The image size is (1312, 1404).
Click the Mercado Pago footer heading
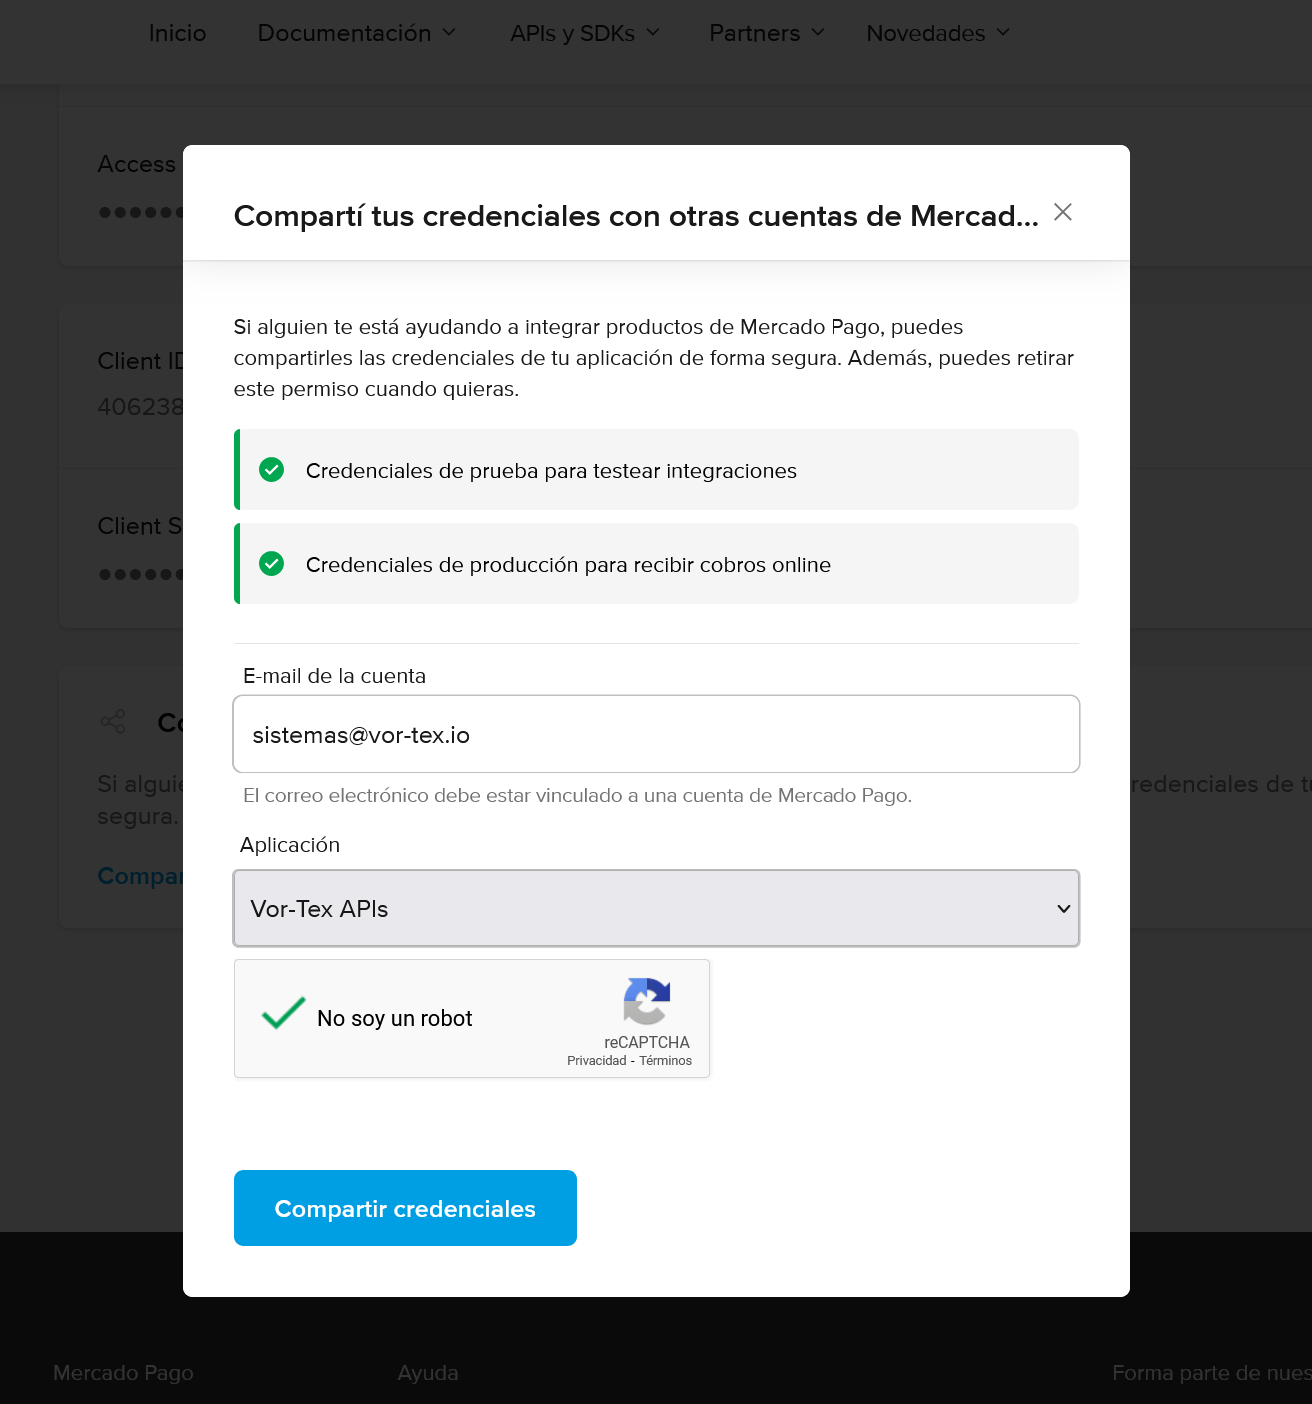click(123, 1373)
